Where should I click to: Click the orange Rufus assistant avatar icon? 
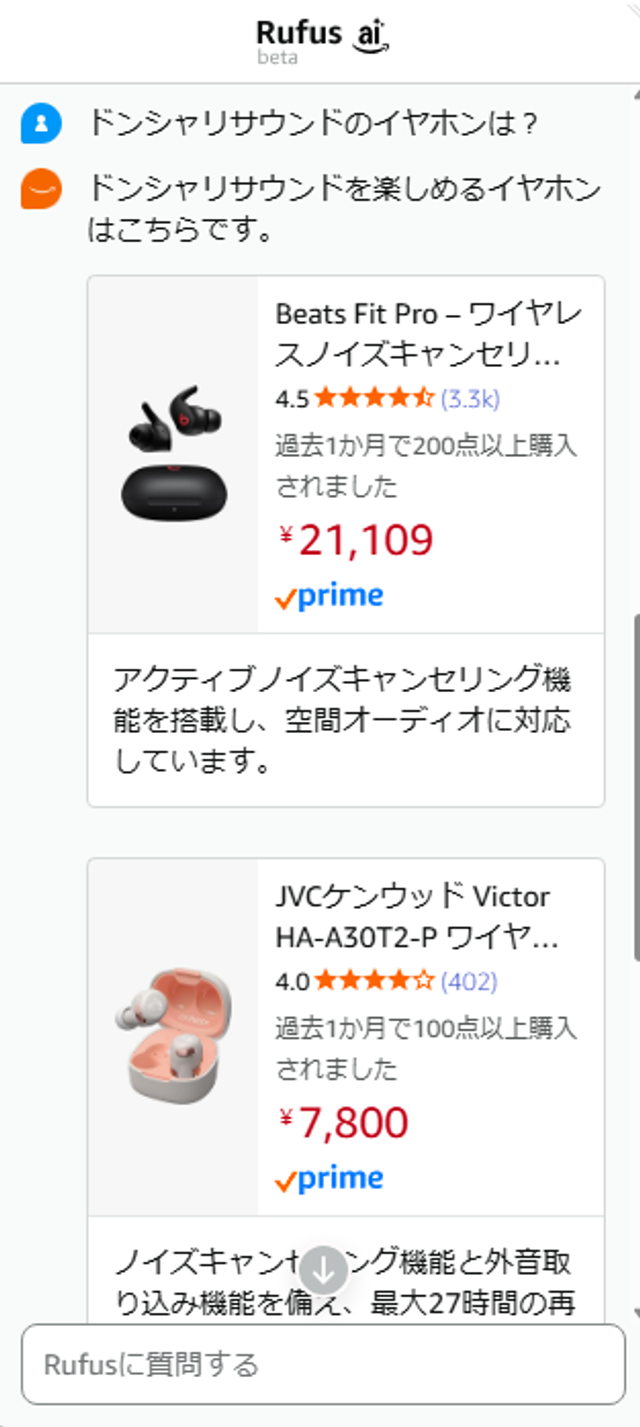pyautogui.click(x=41, y=189)
